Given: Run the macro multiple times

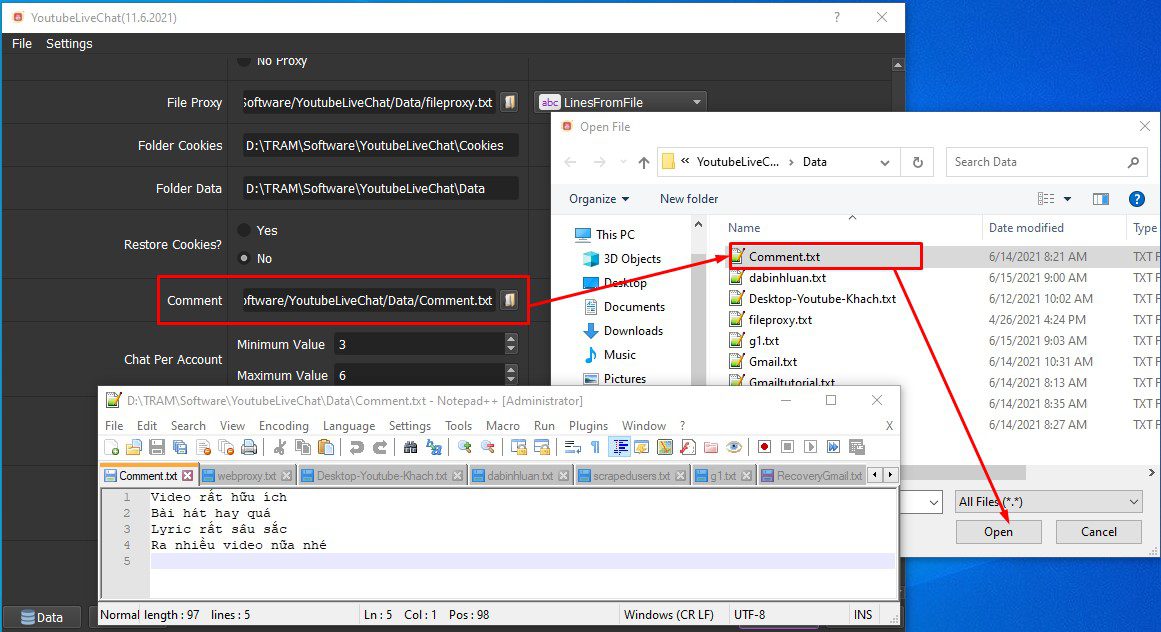Looking at the screenshot, I should tap(833, 447).
